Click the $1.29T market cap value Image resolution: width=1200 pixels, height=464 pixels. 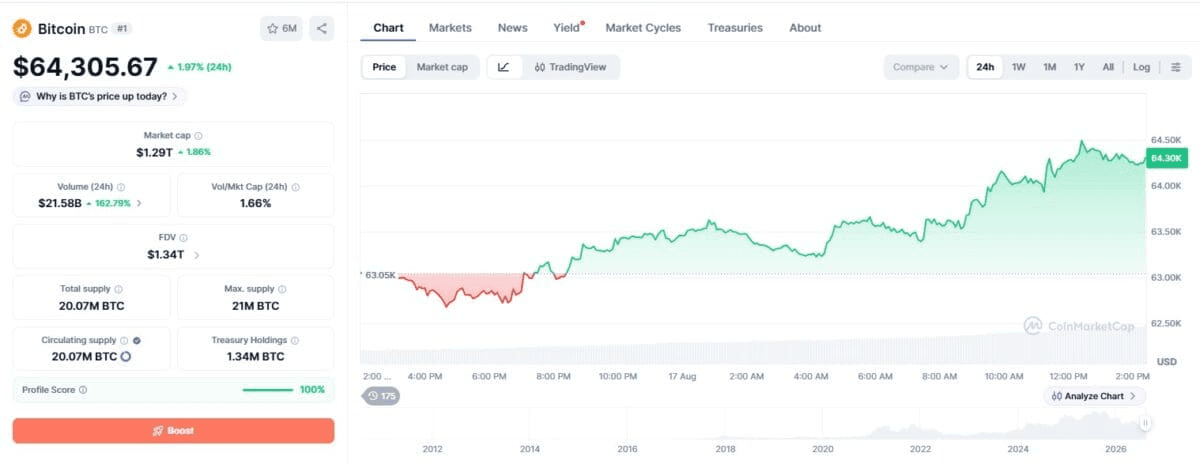pyautogui.click(x=155, y=152)
